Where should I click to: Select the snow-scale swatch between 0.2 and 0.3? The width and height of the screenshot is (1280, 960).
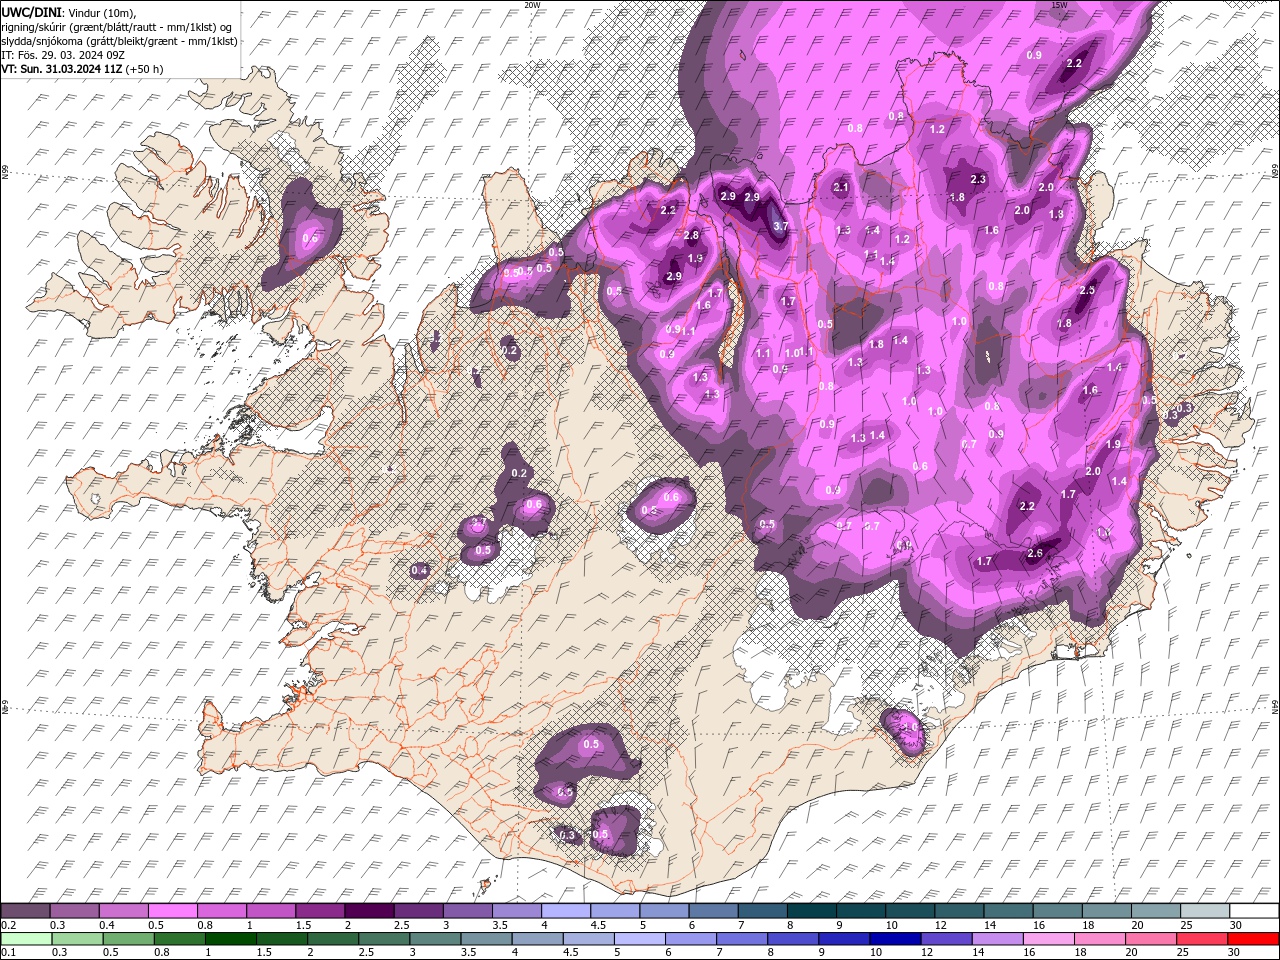(x=25, y=911)
